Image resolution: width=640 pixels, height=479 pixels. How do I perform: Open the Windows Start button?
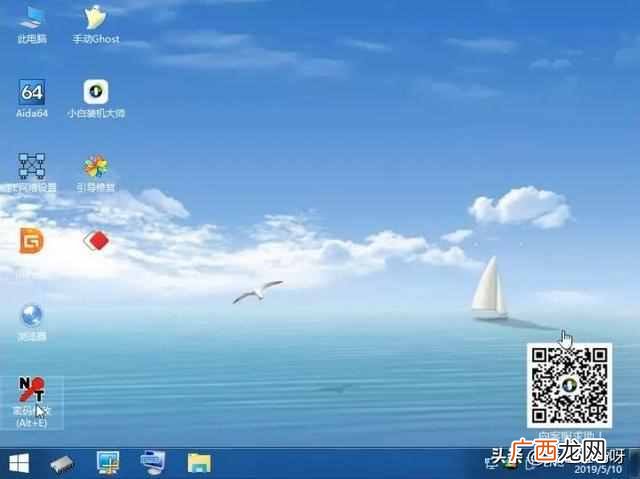[19, 463]
